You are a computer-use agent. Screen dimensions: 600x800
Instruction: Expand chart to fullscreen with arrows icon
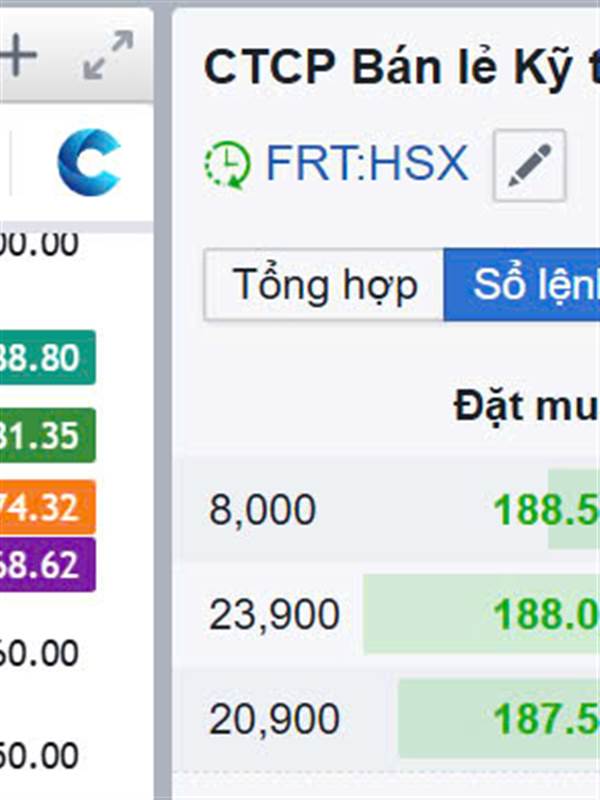coord(108,55)
